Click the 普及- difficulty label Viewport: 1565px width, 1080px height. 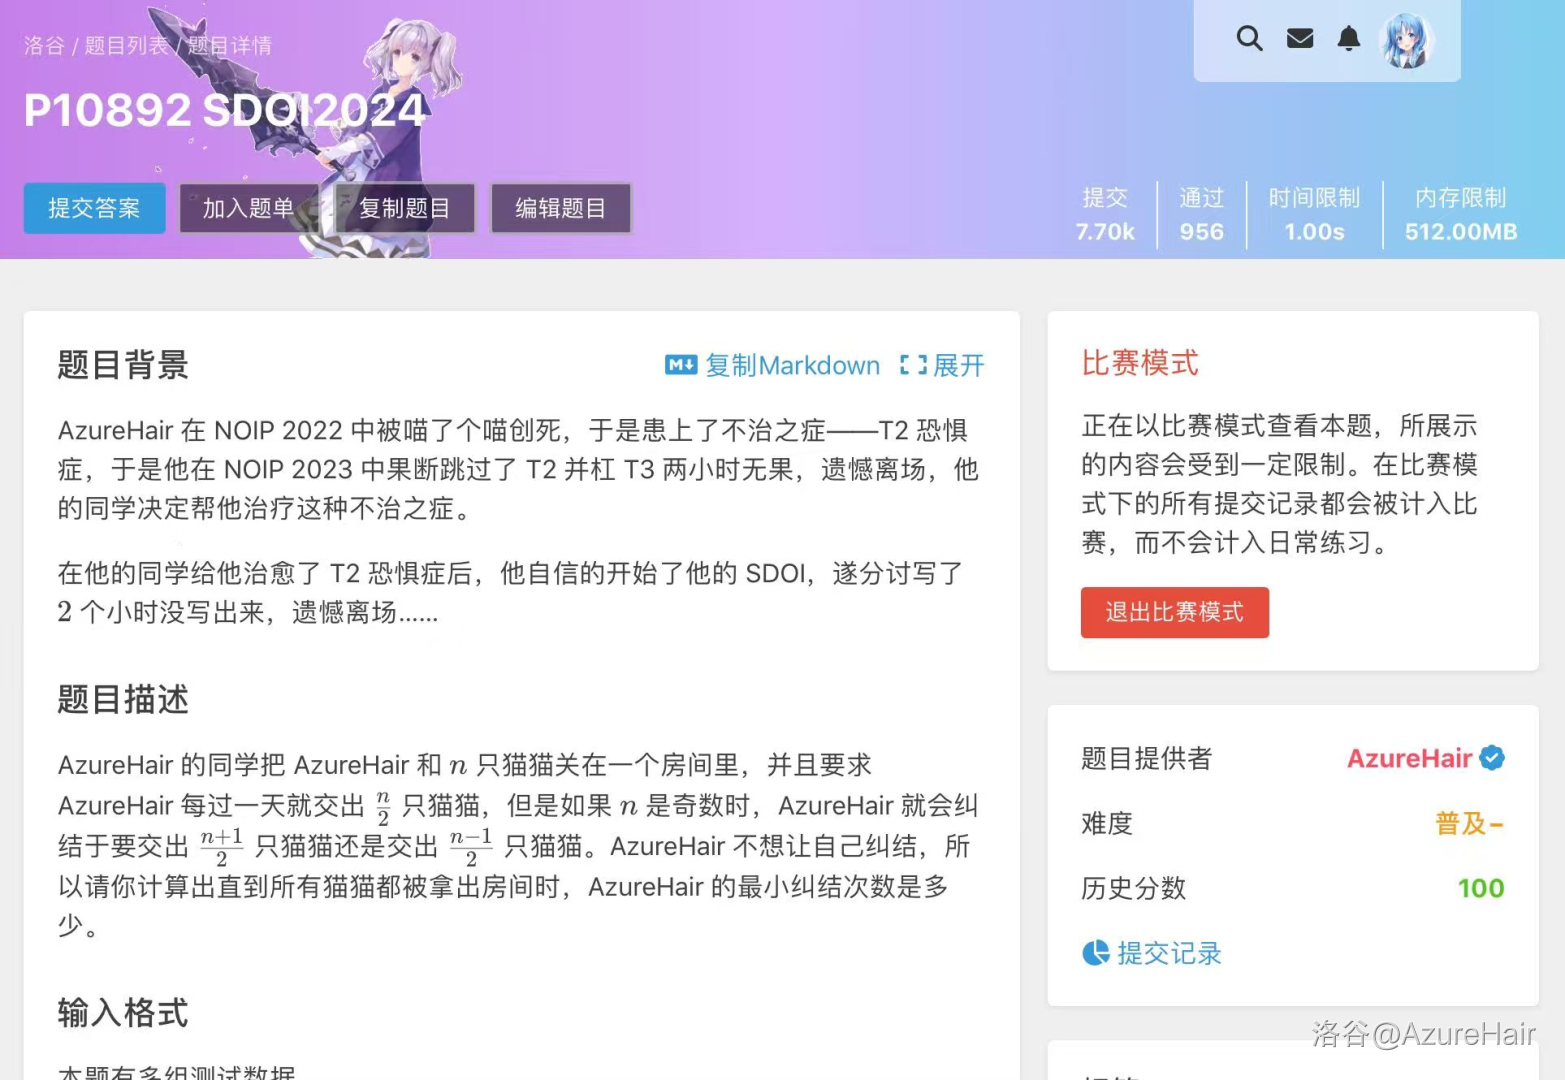pos(1469,823)
